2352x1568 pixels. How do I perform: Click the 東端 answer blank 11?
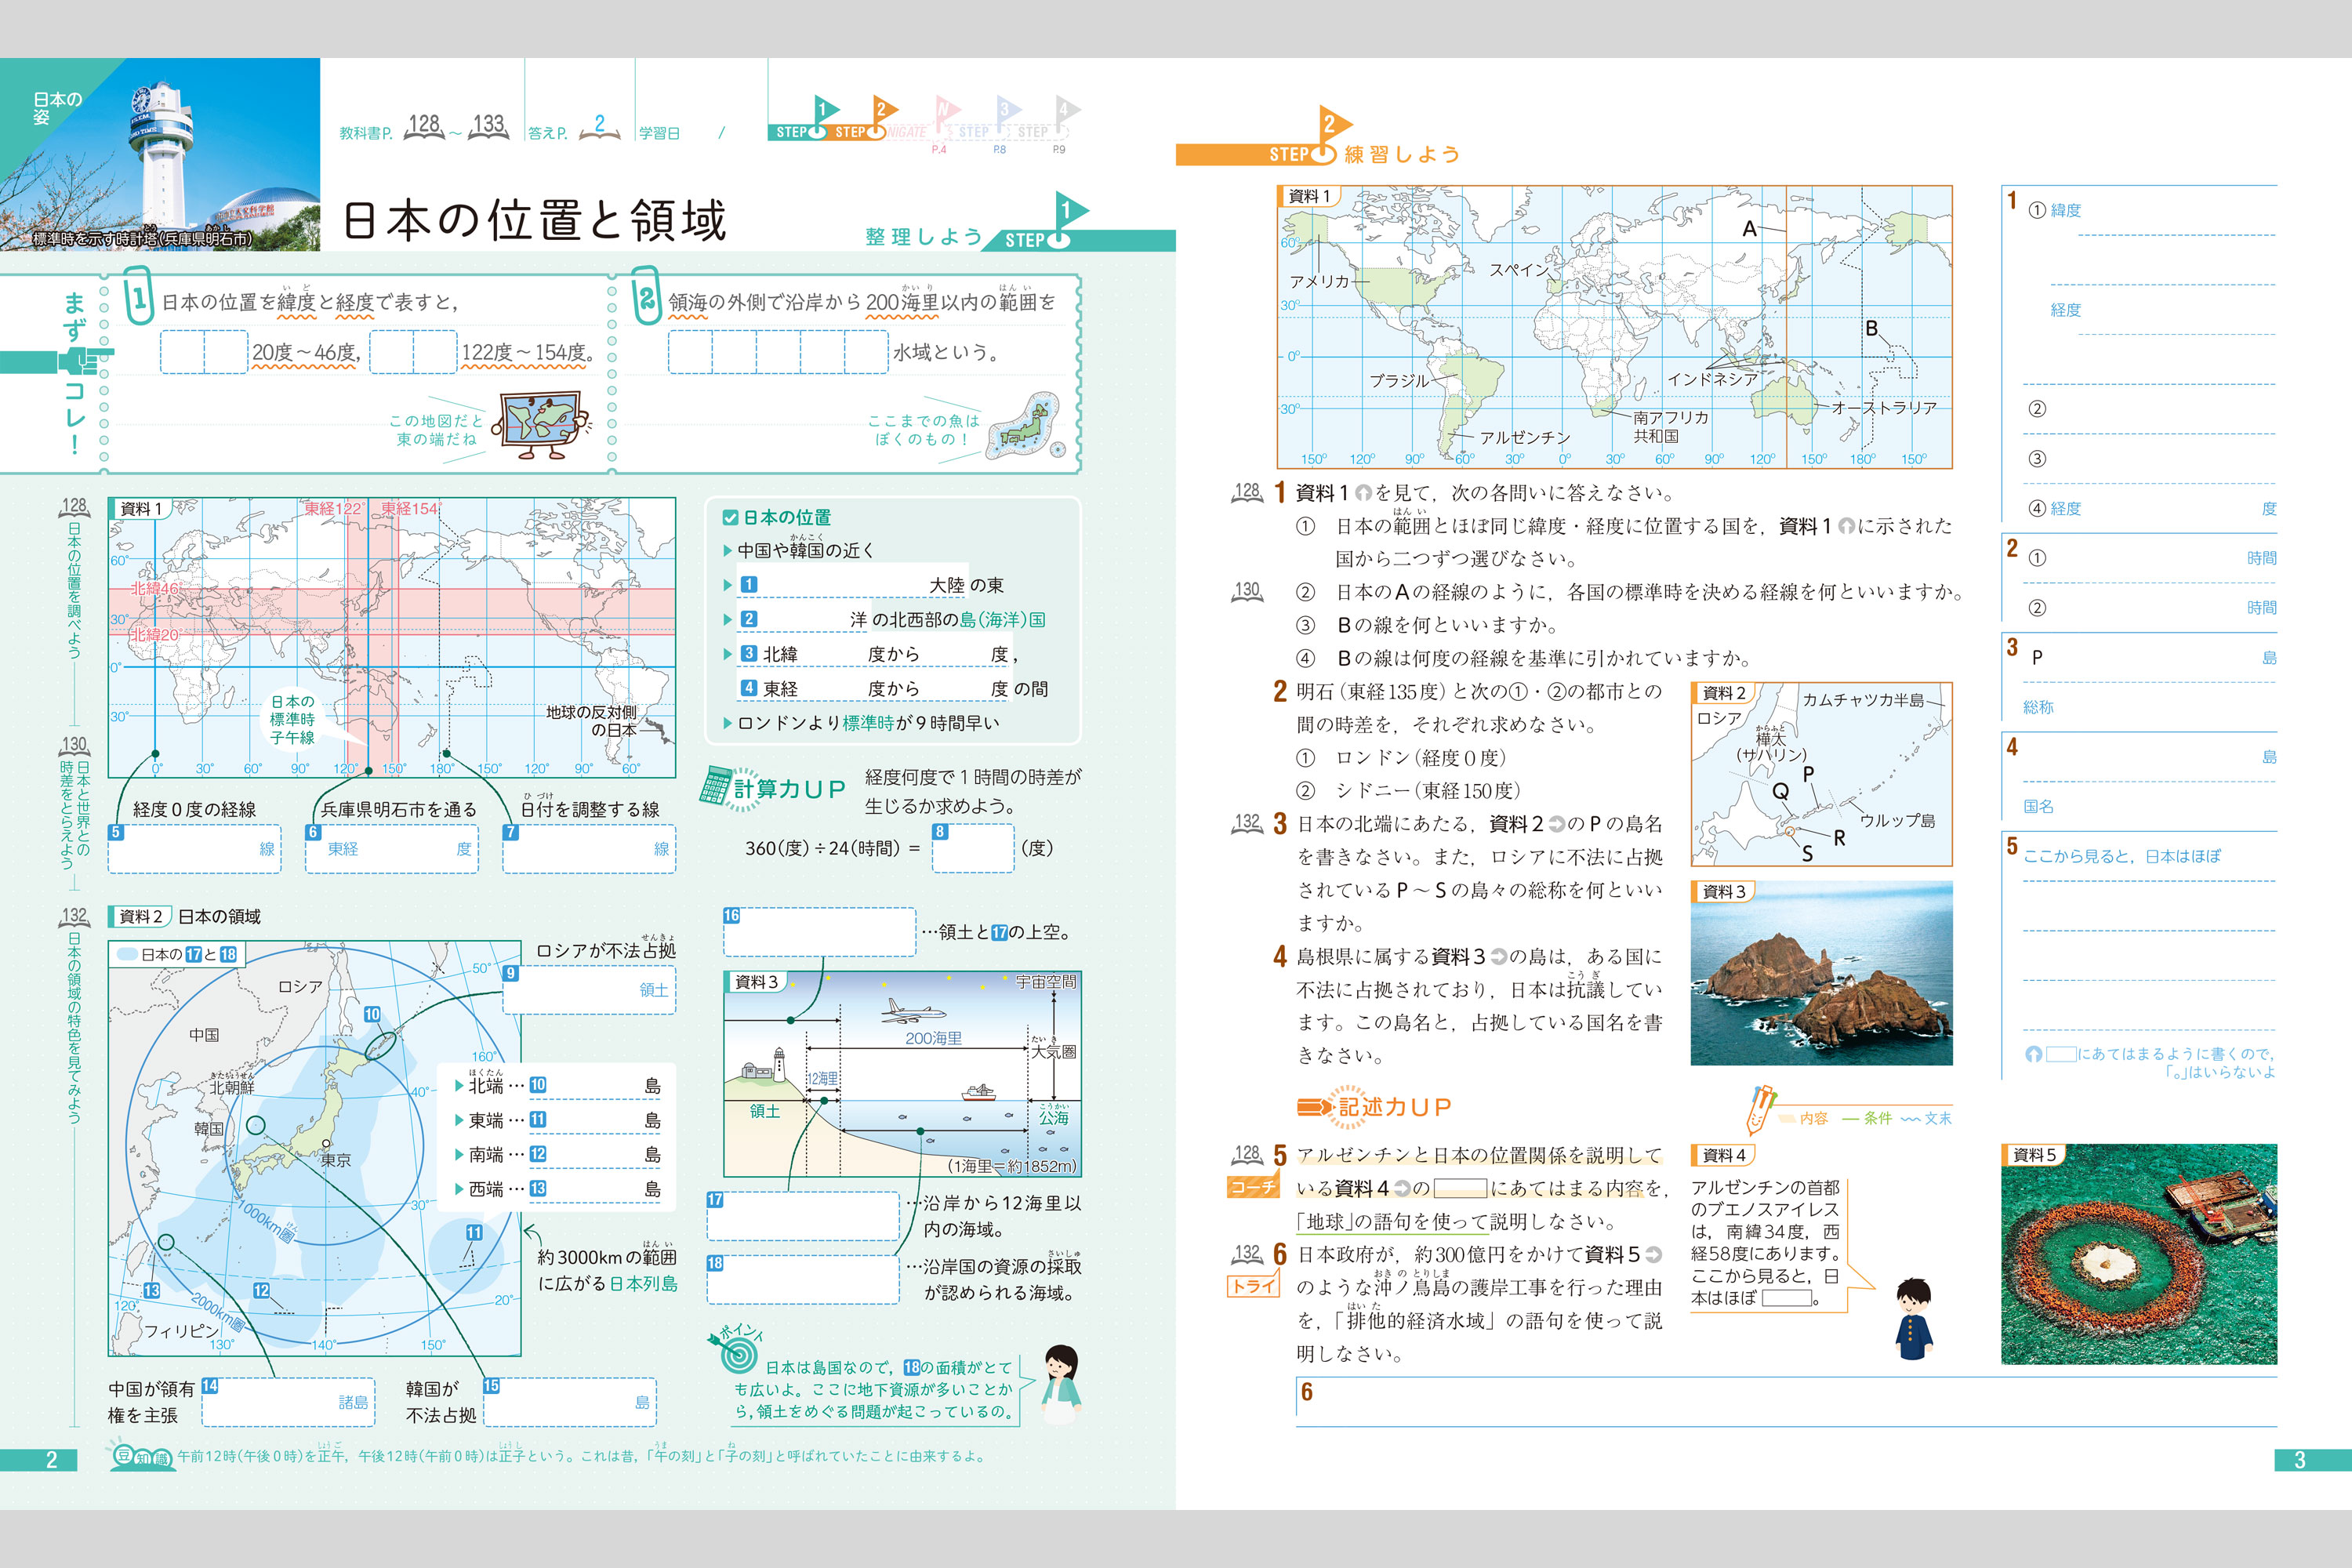pos(595,1120)
